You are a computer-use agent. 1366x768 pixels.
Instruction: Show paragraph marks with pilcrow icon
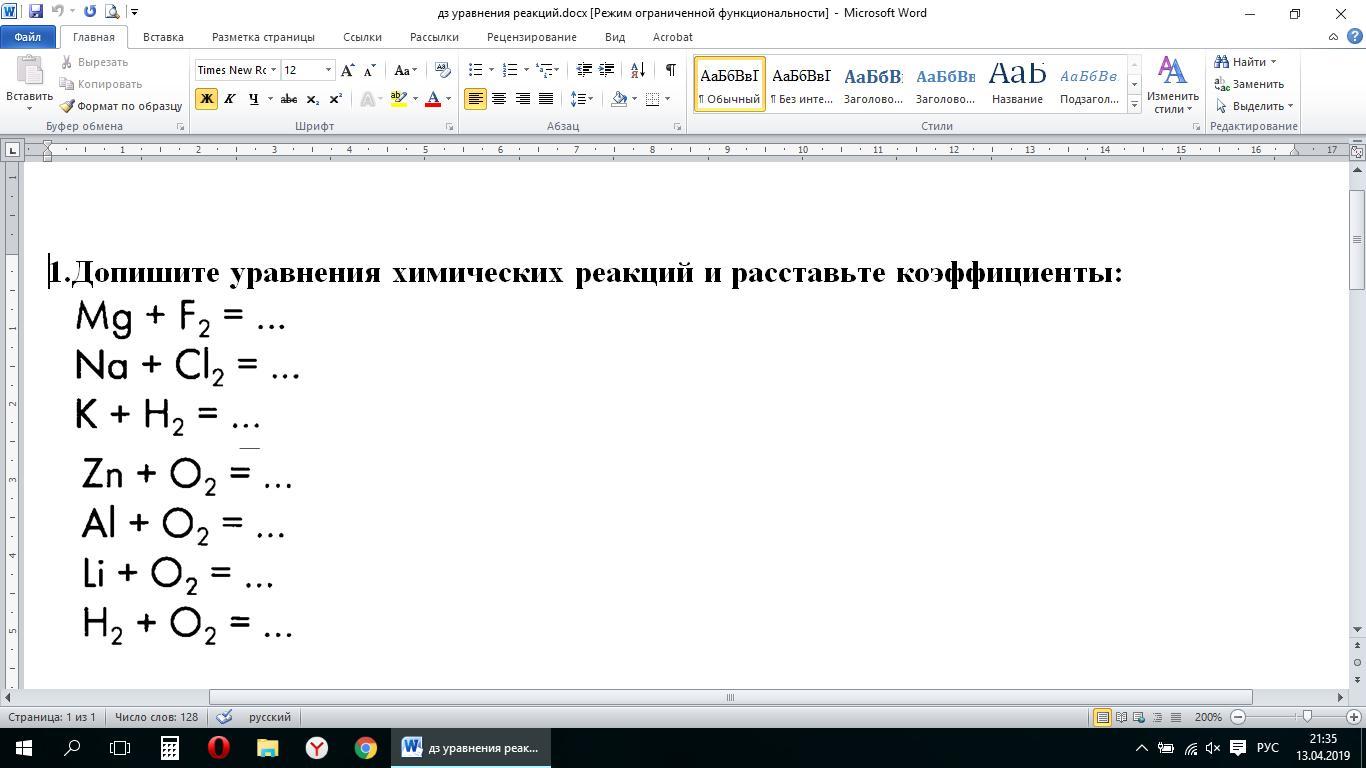pyautogui.click(x=670, y=70)
